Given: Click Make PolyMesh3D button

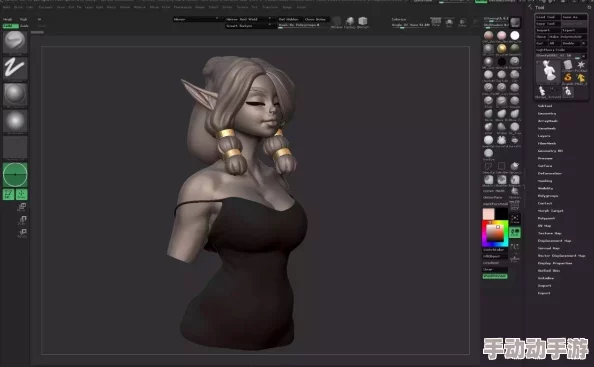Looking at the screenshot, I should pyautogui.click(x=567, y=37).
